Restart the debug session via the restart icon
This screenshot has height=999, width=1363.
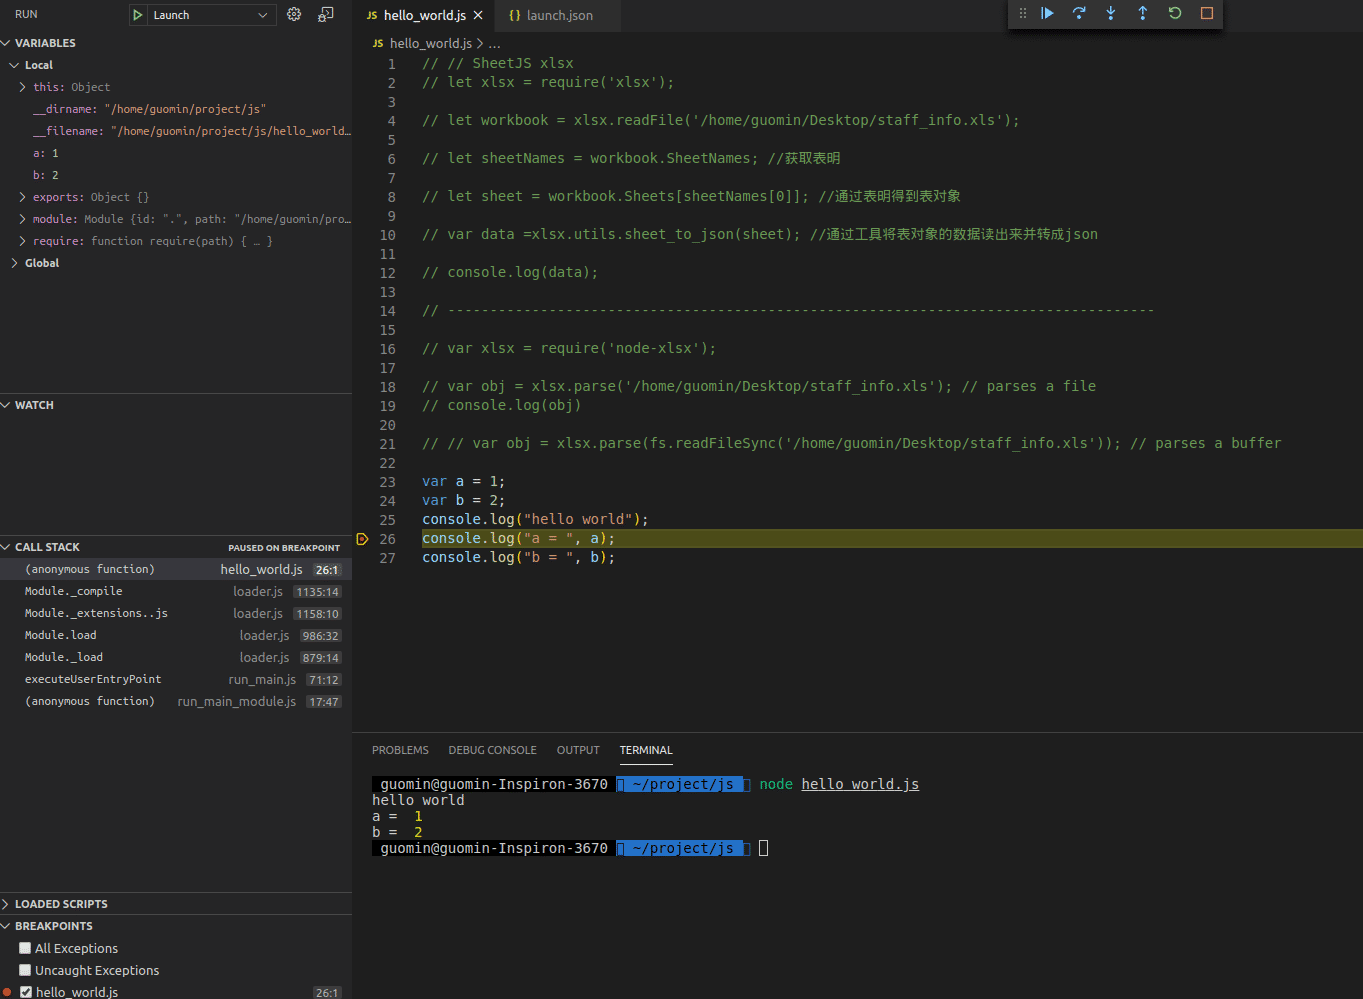[x=1175, y=14]
